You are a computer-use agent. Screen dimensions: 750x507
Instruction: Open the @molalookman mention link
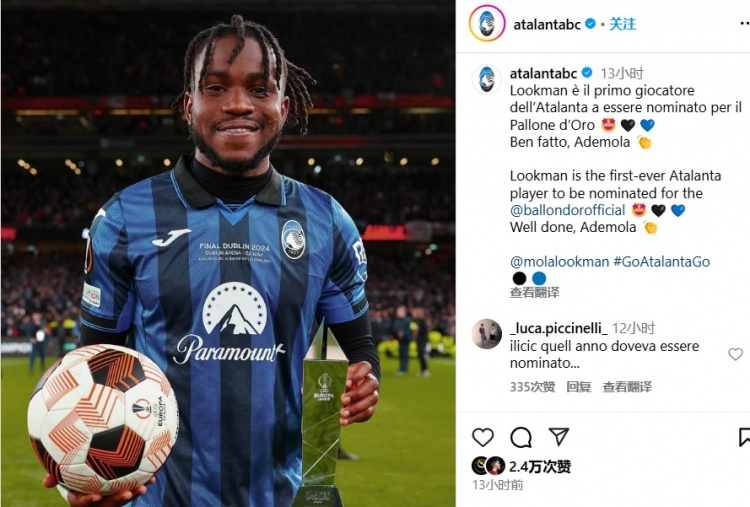[x=559, y=262]
